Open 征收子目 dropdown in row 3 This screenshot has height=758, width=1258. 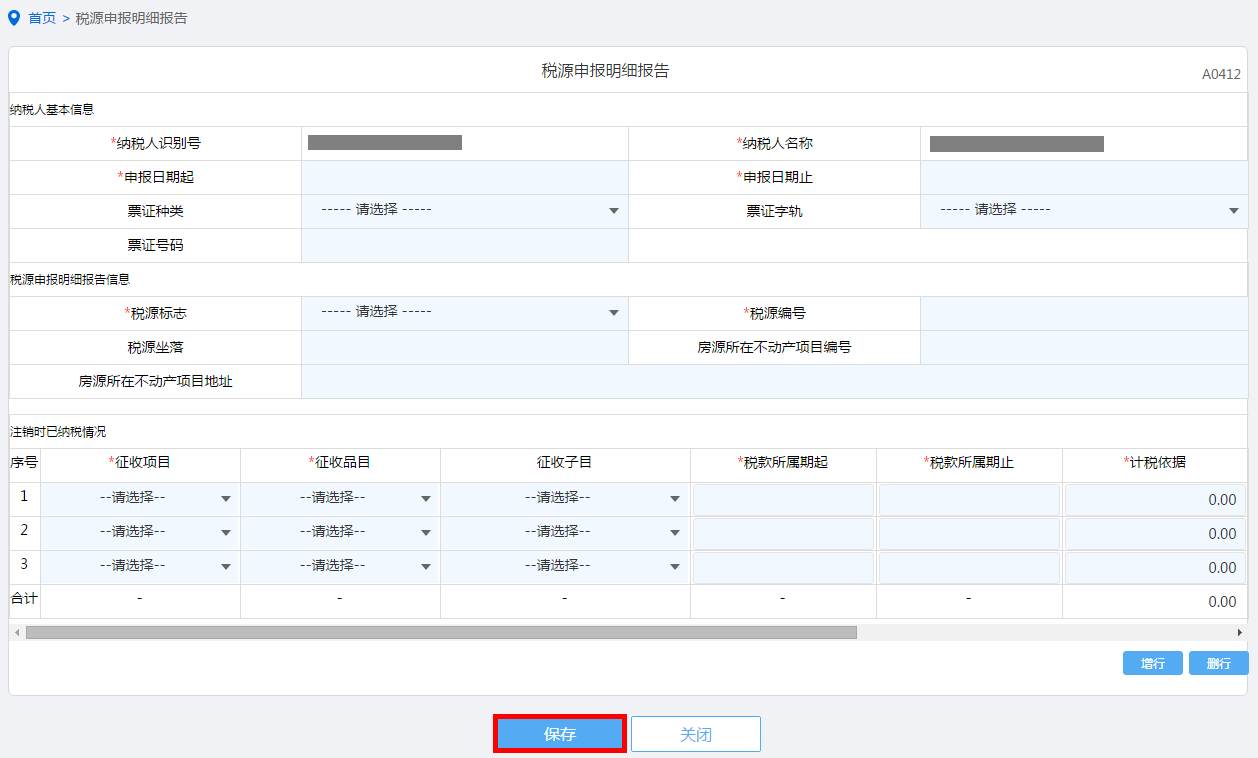(x=565, y=567)
